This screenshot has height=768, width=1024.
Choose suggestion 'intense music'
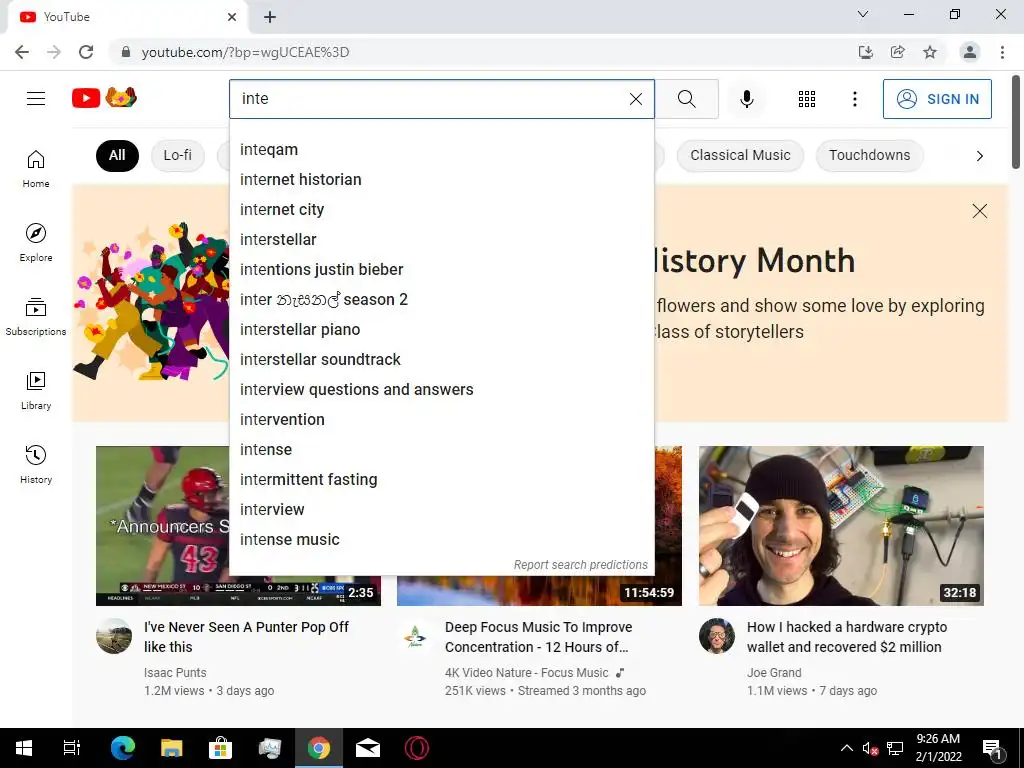441,540
